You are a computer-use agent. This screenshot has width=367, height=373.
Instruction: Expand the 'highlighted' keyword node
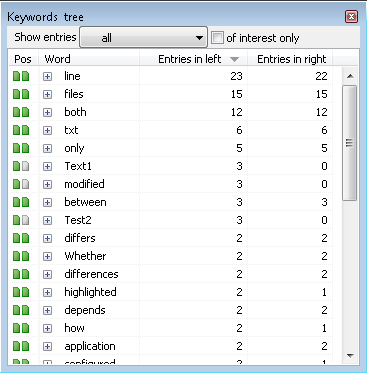48,292
